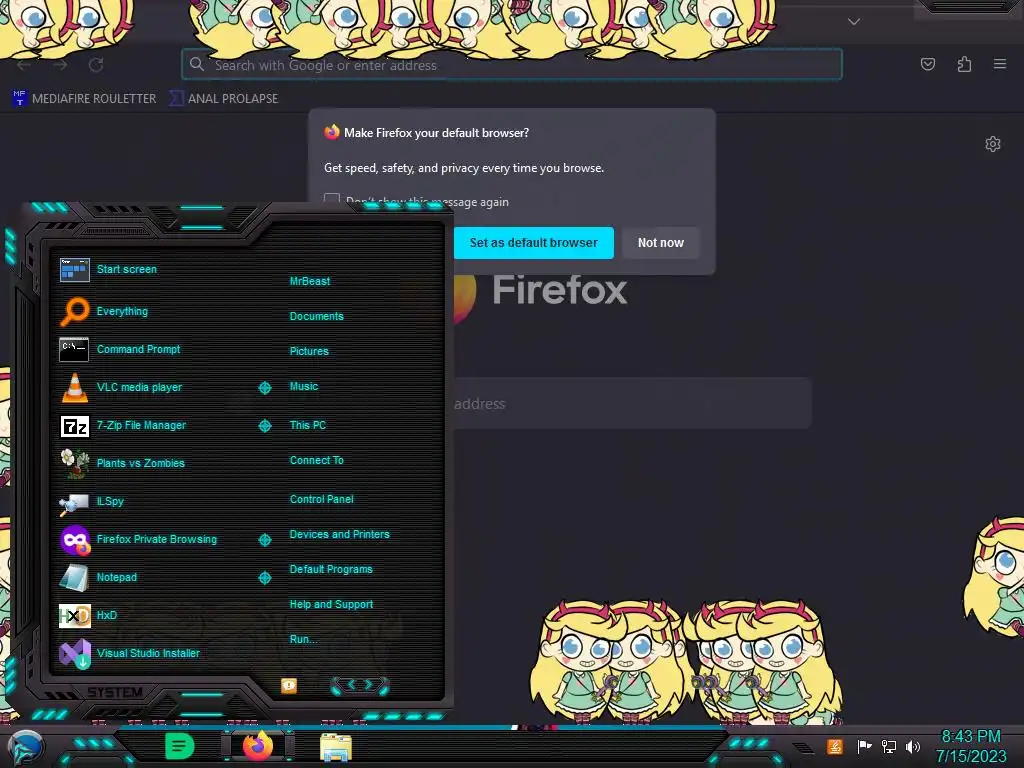Open Help and Support
The height and width of the screenshot is (768, 1024).
[331, 605]
